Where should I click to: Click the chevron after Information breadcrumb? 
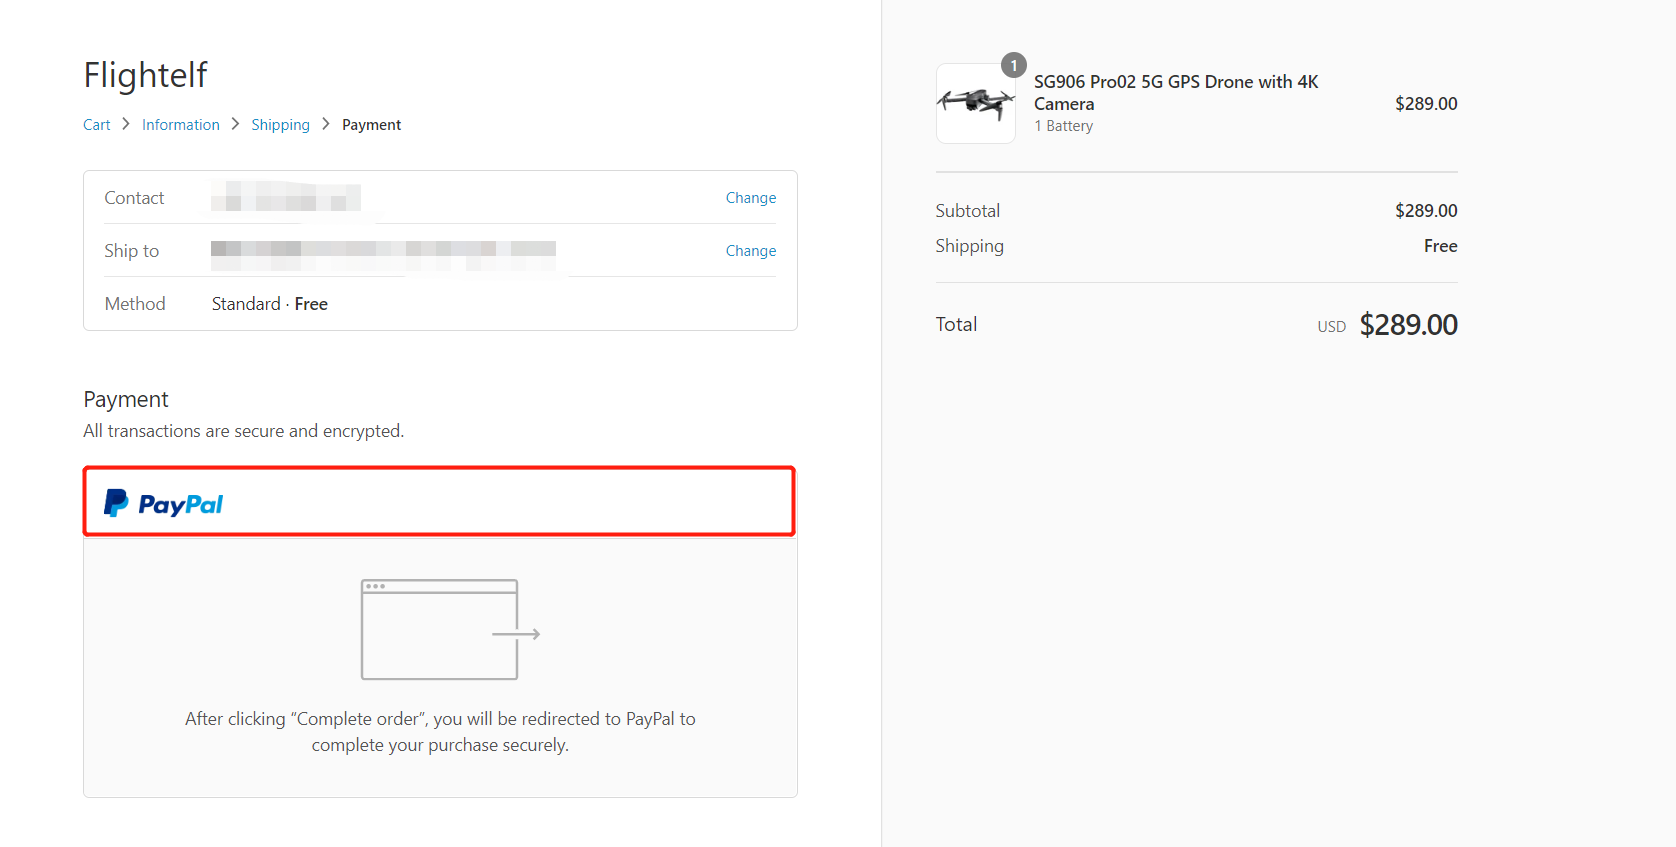point(235,124)
